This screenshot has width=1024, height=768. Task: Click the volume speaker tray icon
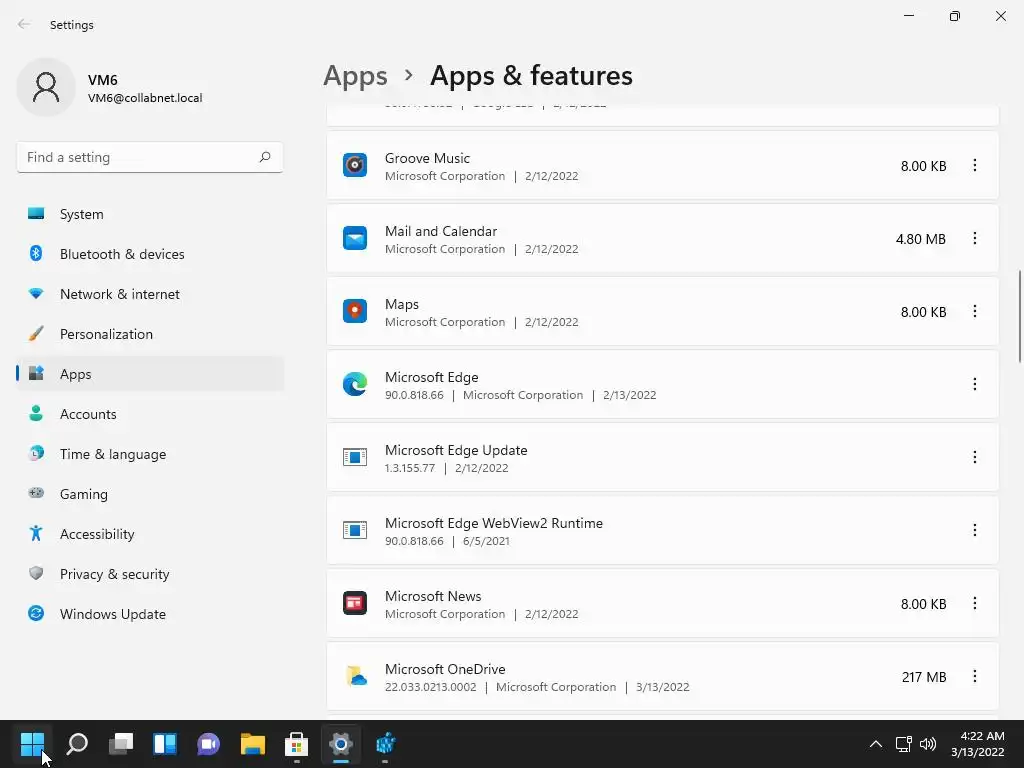(x=927, y=744)
